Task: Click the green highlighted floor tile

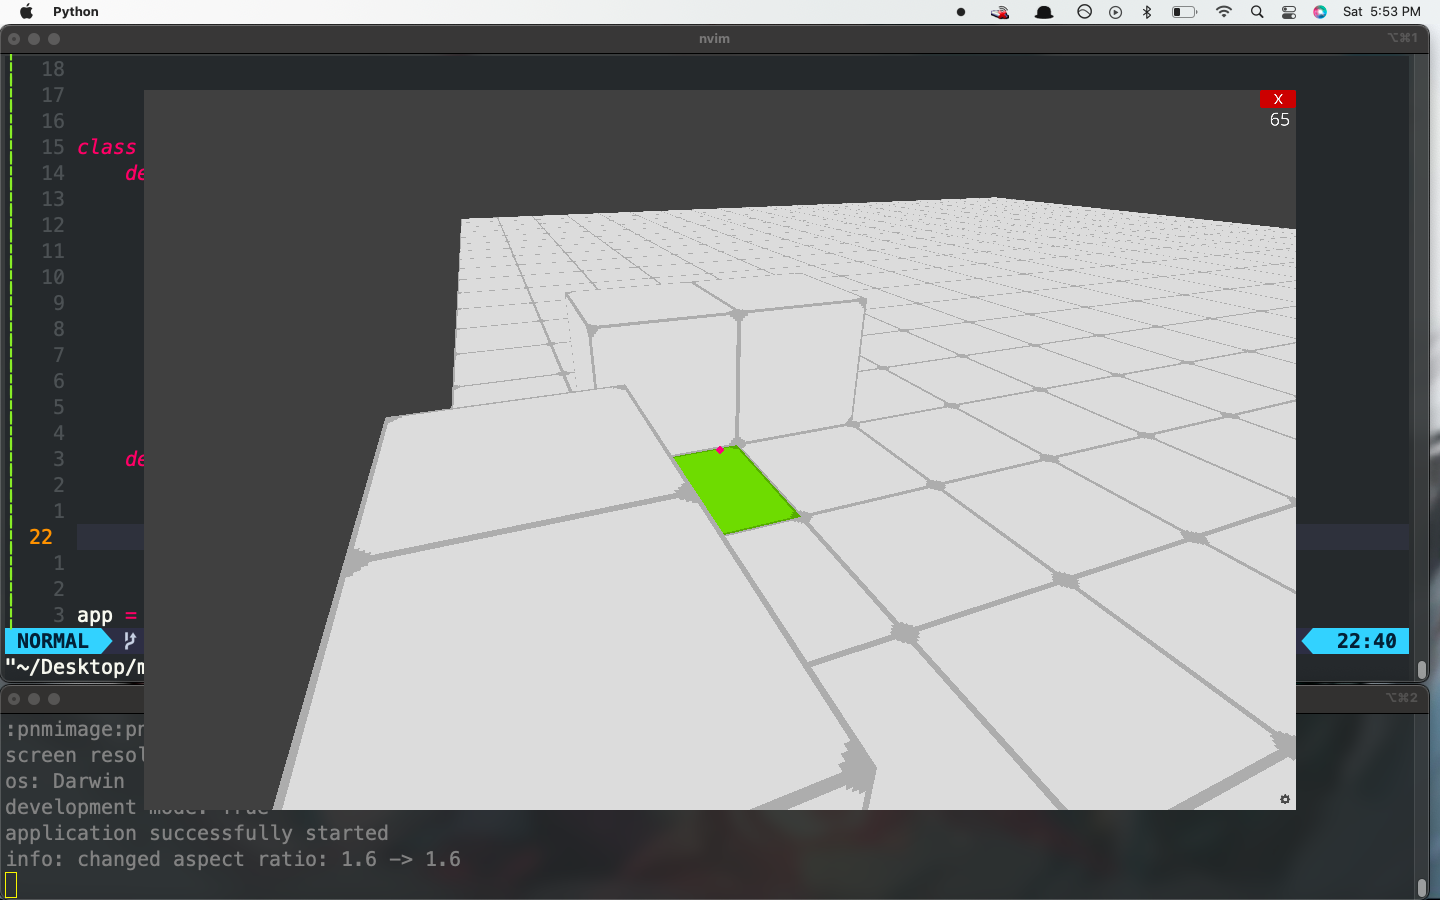Action: [x=737, y=490]
